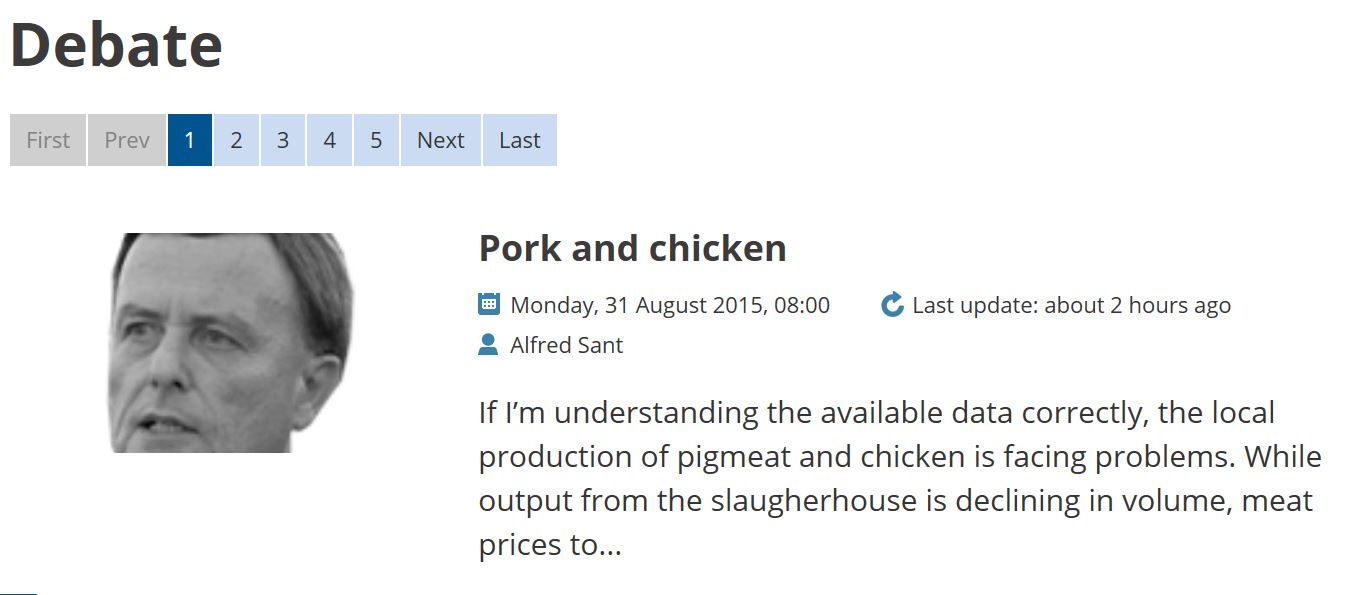
Task: Jump to page 4
Action: [329, 140]
